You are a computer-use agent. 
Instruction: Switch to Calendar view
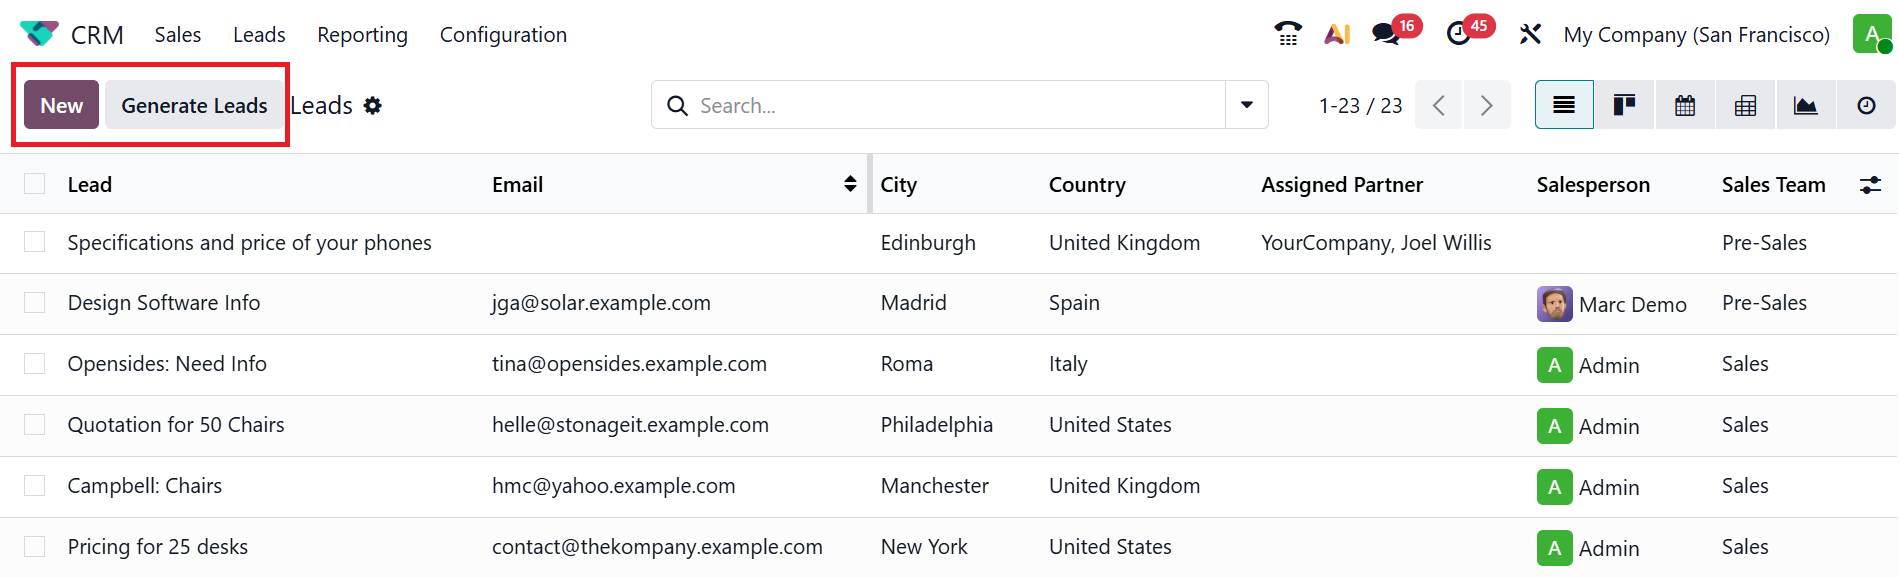[x=1685, y=105]
